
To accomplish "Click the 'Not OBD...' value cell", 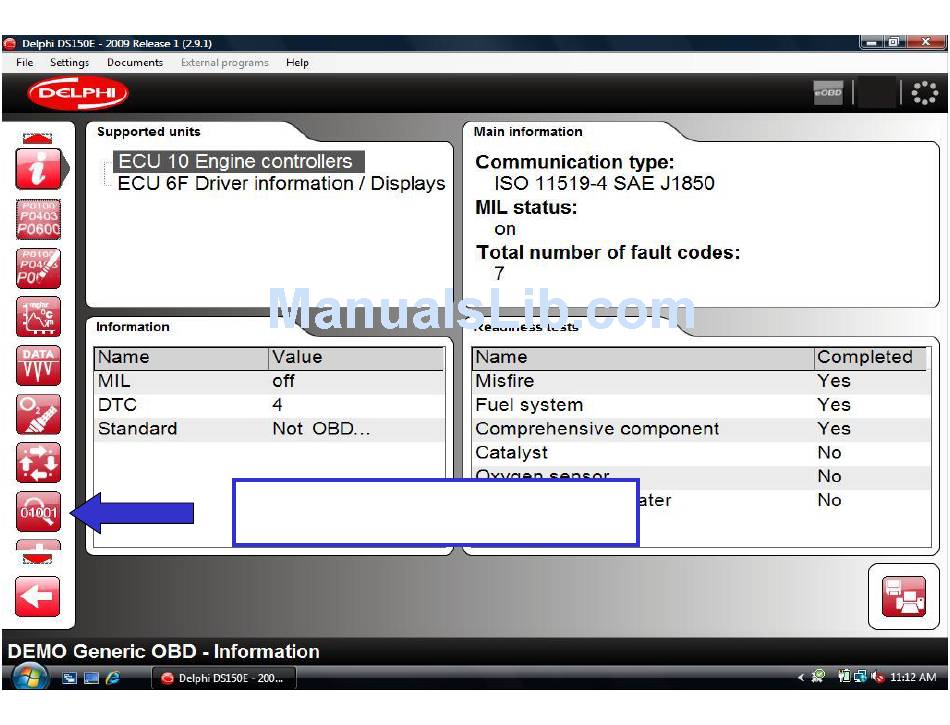I will point(321,429).
